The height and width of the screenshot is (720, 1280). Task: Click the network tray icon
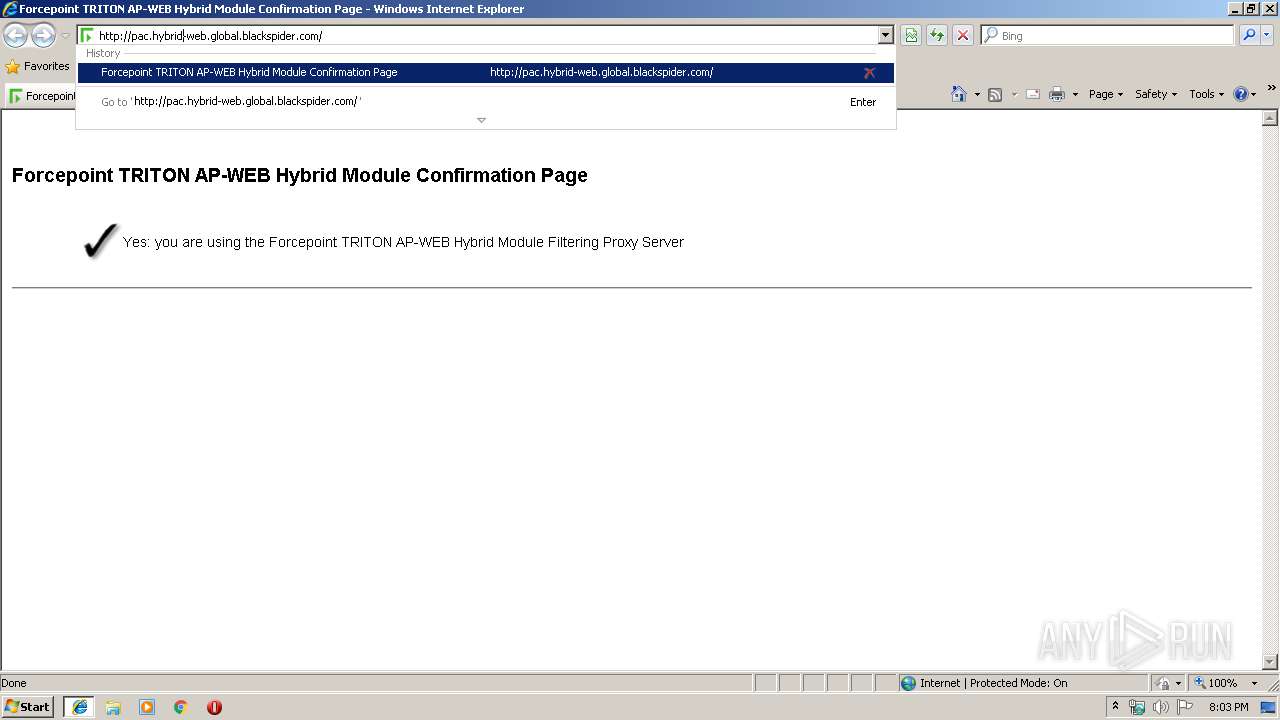pos(1137,707)
